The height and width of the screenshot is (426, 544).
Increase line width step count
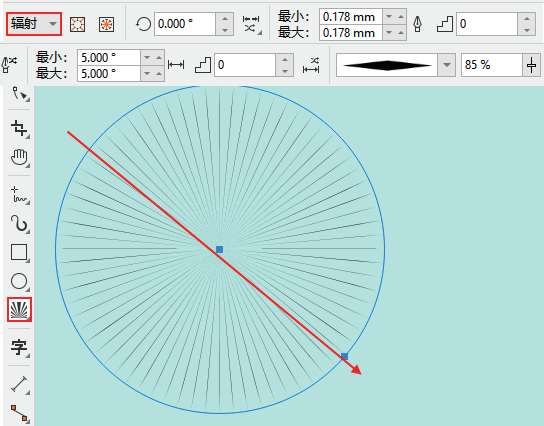click(527, 18)
